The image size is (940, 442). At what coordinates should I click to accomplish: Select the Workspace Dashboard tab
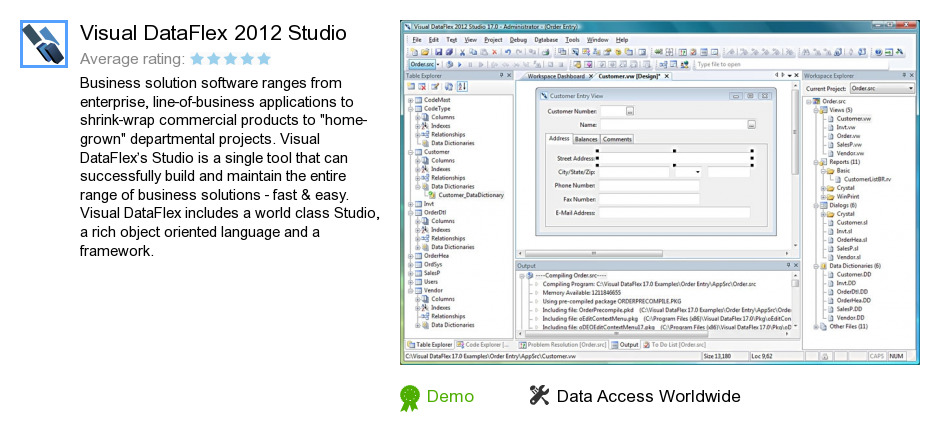556,76
